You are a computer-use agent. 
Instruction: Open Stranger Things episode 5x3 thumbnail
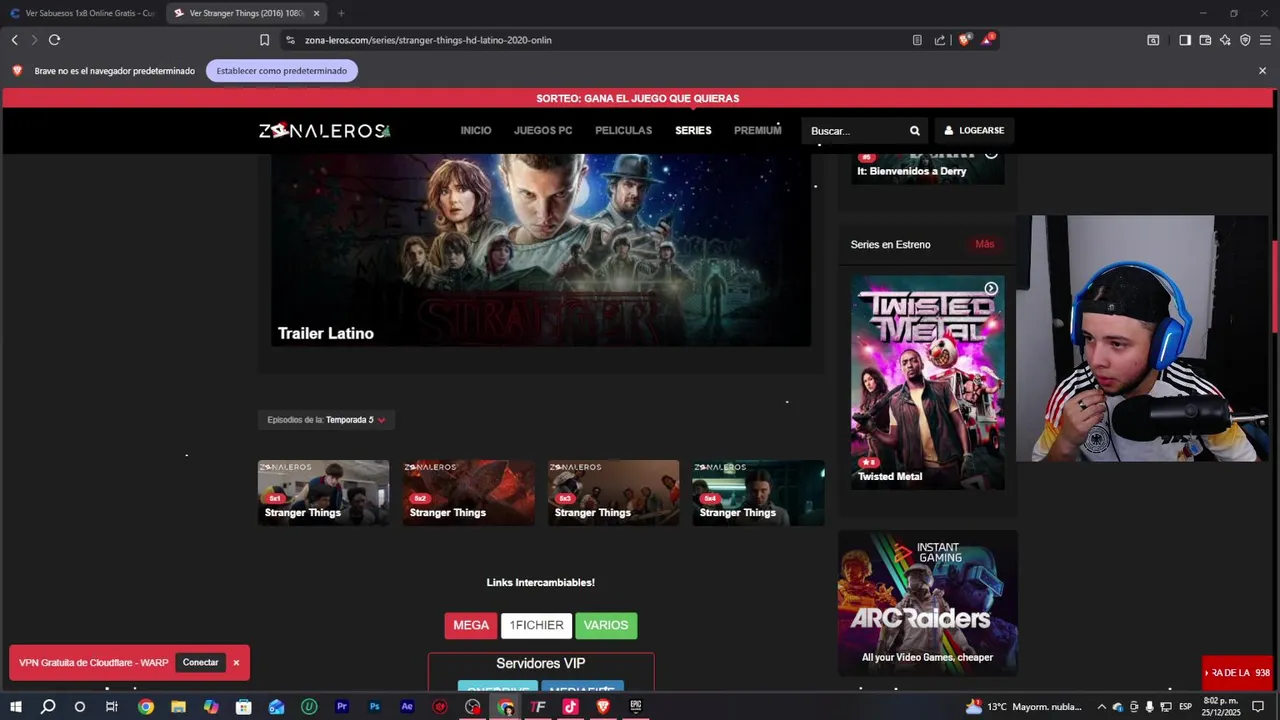click(613, 493)
